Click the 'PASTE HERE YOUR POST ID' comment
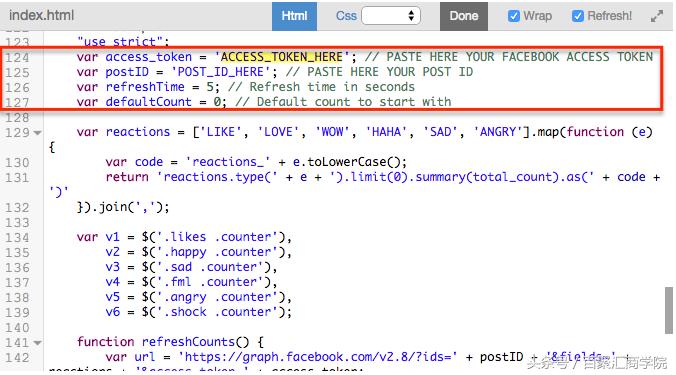Screen dimensions: 676x375 (379, 72)
